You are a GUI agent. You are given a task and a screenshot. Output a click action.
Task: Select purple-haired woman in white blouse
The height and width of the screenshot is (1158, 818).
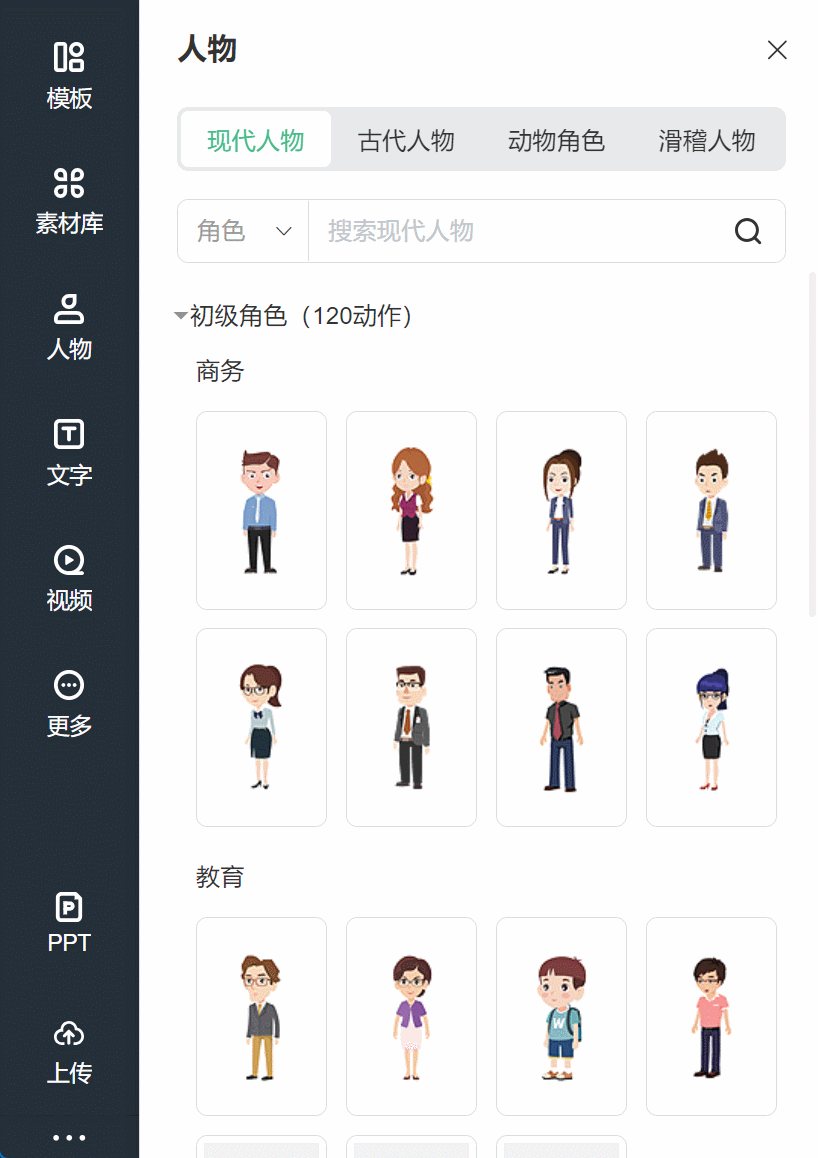tap(711, 727)
